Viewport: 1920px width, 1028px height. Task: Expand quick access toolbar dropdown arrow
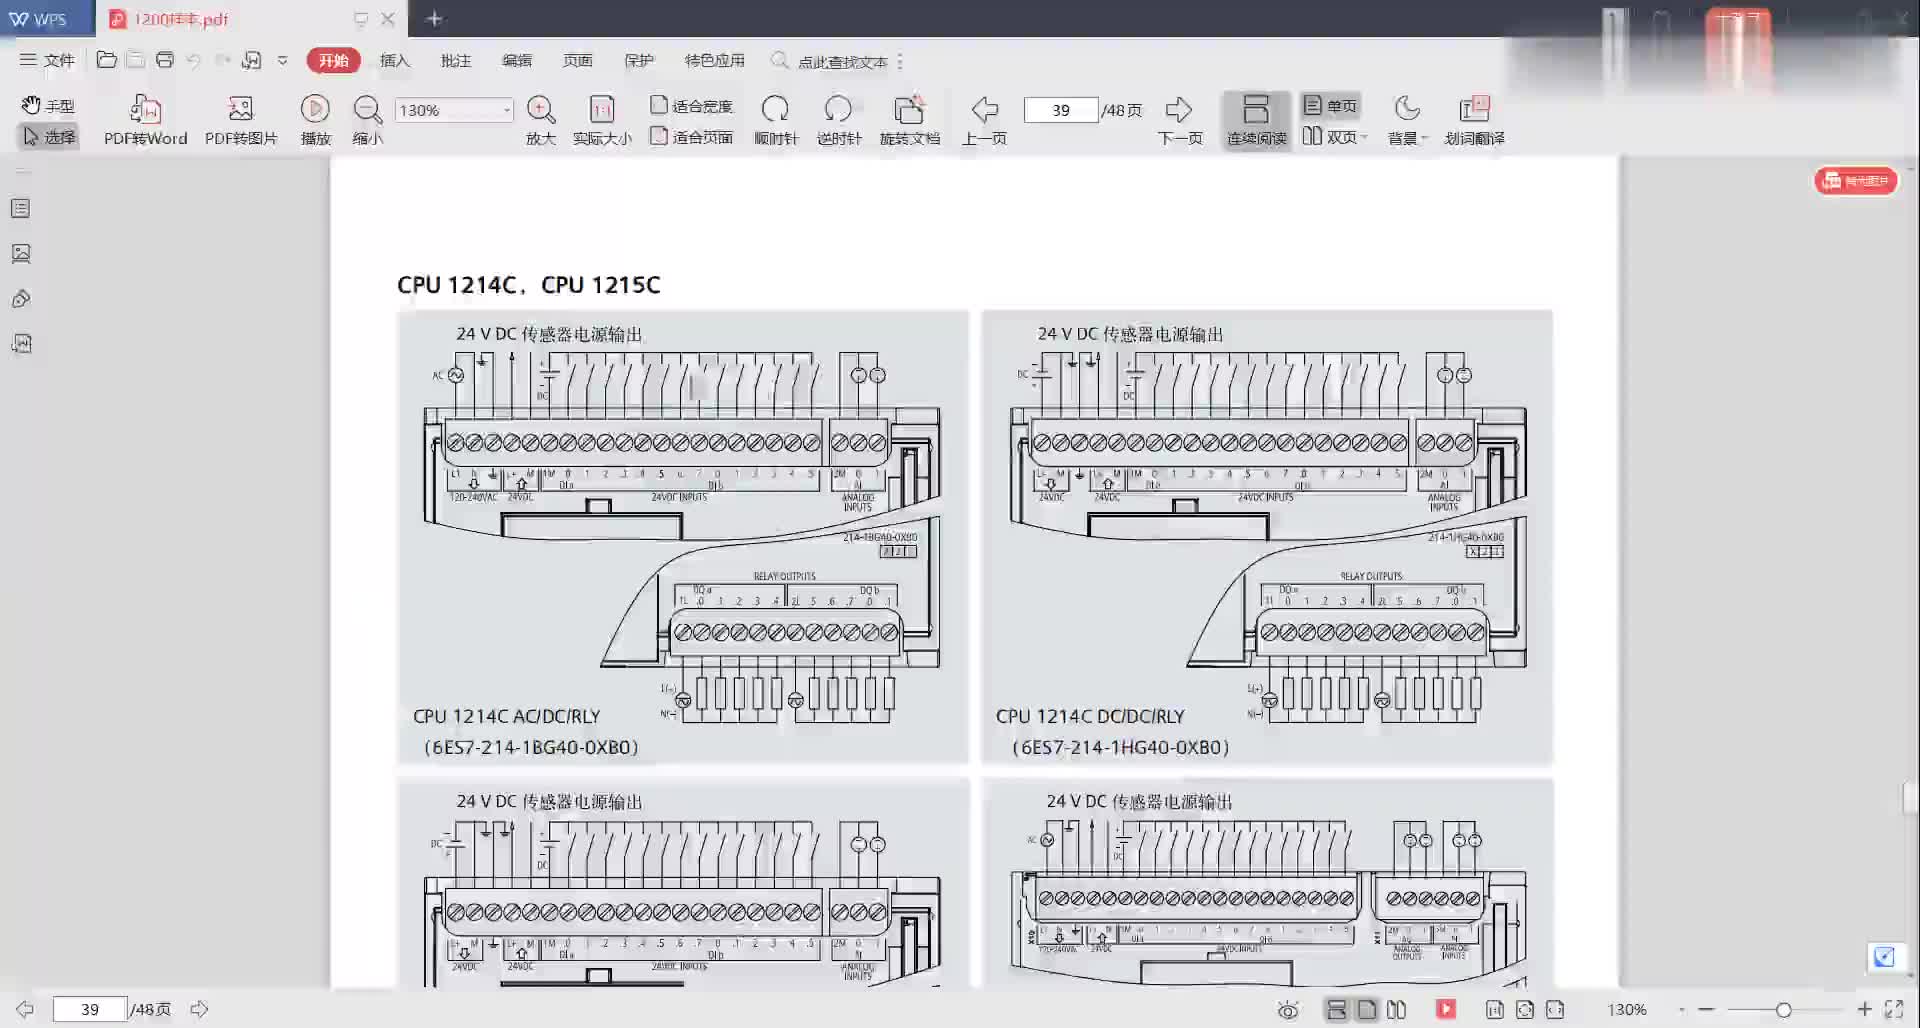coord(283,60)
